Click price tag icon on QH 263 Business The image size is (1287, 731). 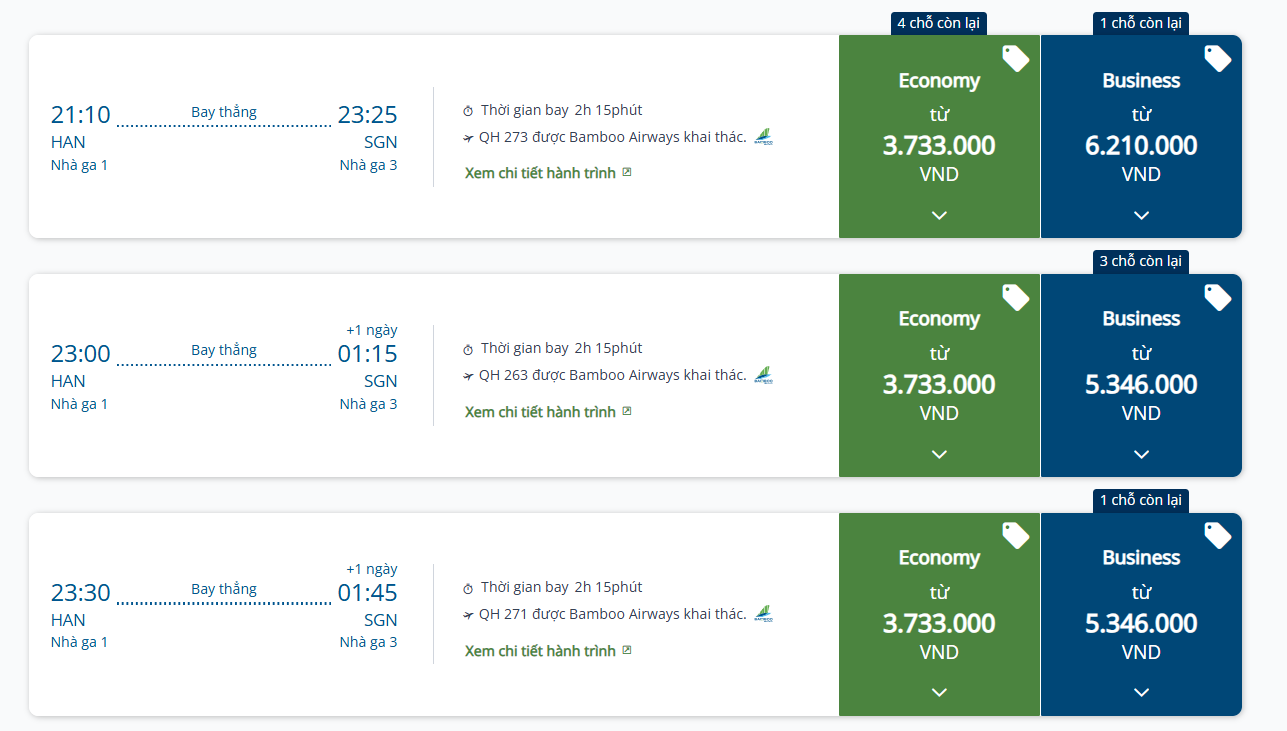click(1217, 297)
